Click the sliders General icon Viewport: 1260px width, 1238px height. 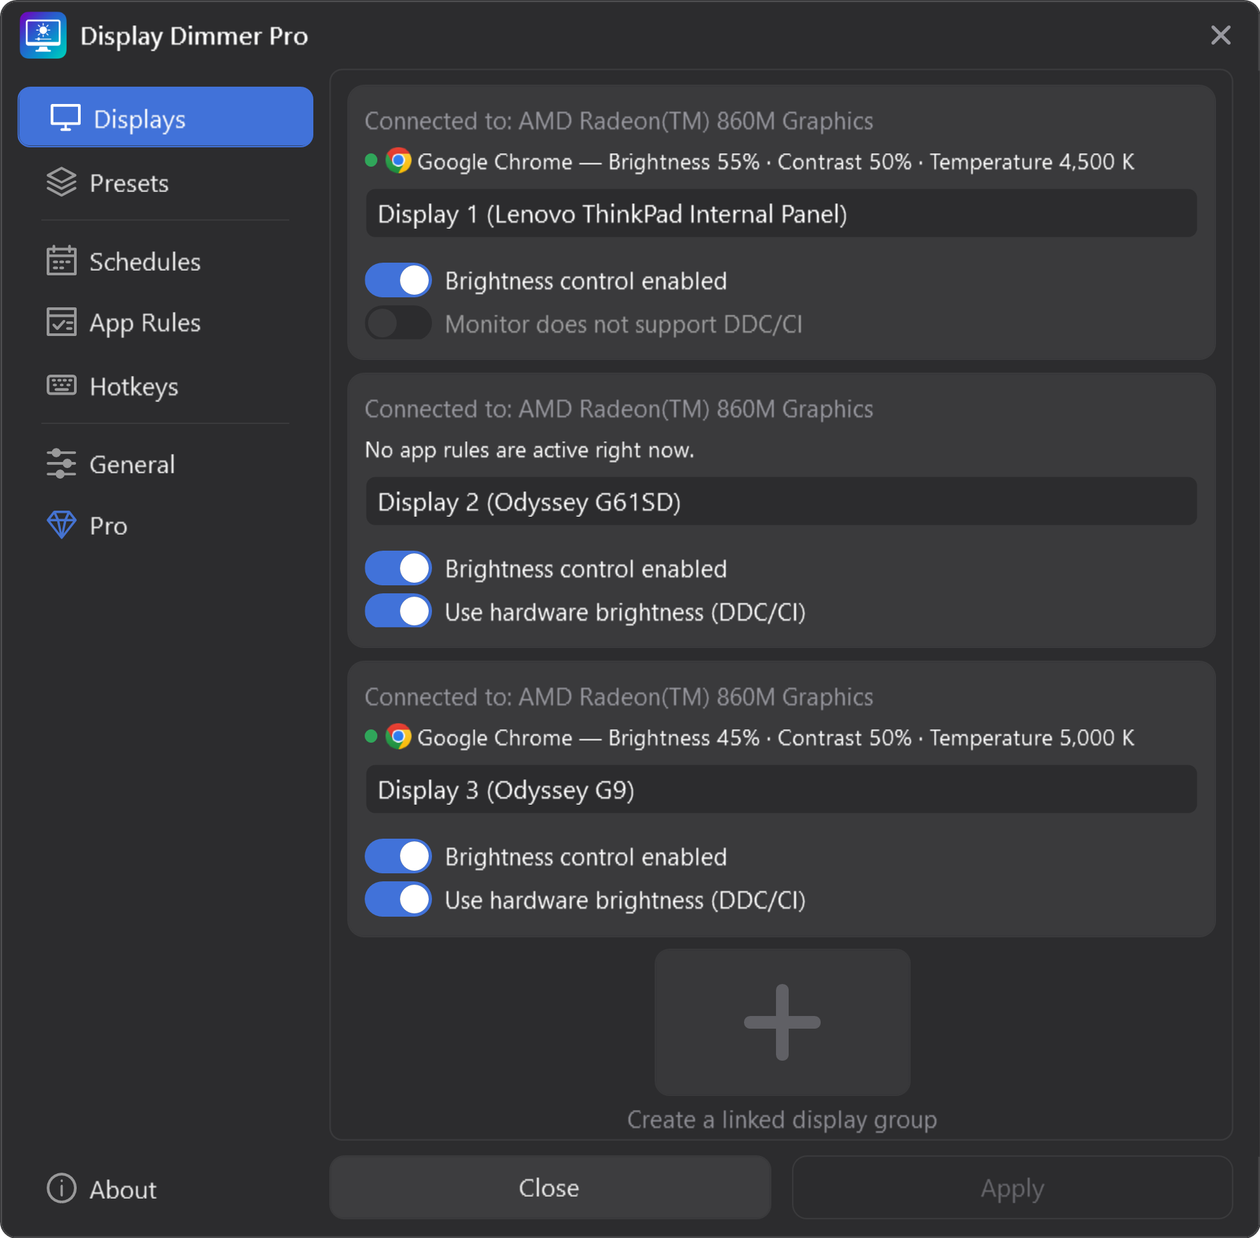click(61, 463)
